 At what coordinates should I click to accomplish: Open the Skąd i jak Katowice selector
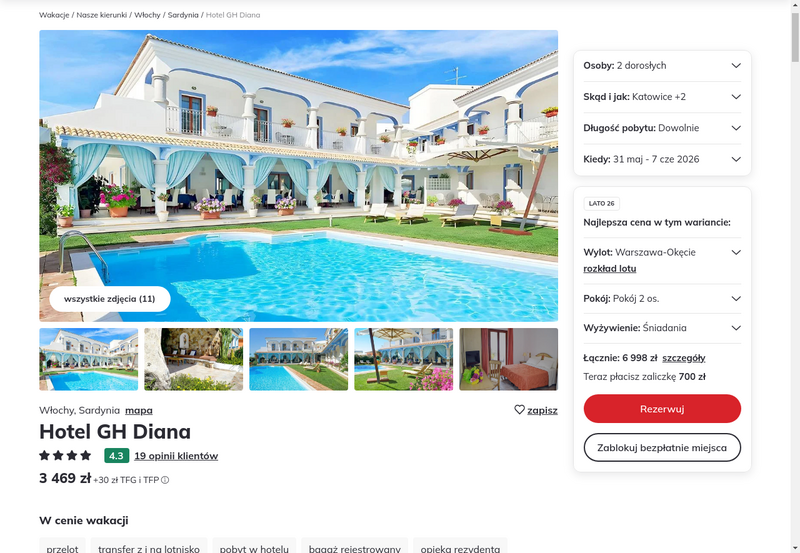tap(662, 97)
